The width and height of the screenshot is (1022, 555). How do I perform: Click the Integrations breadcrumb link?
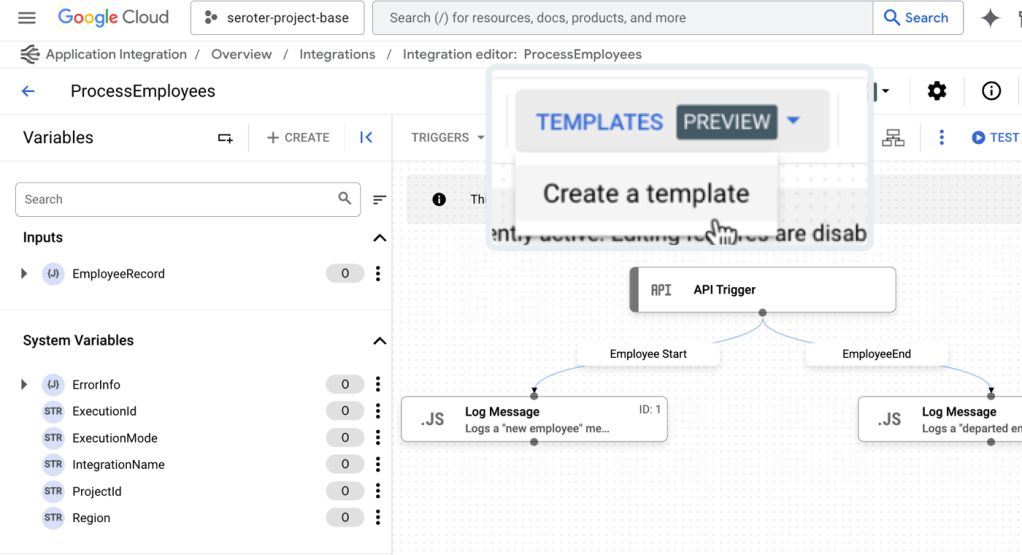pos(337,54)
